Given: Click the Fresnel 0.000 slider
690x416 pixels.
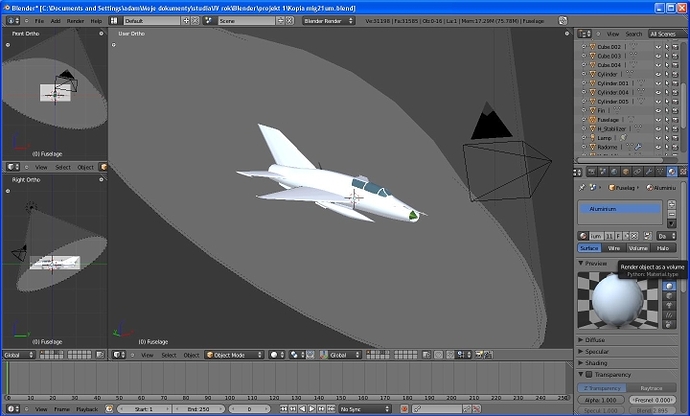Looking at the screenshot, I should pyautogui.click(x=652, y=400).
